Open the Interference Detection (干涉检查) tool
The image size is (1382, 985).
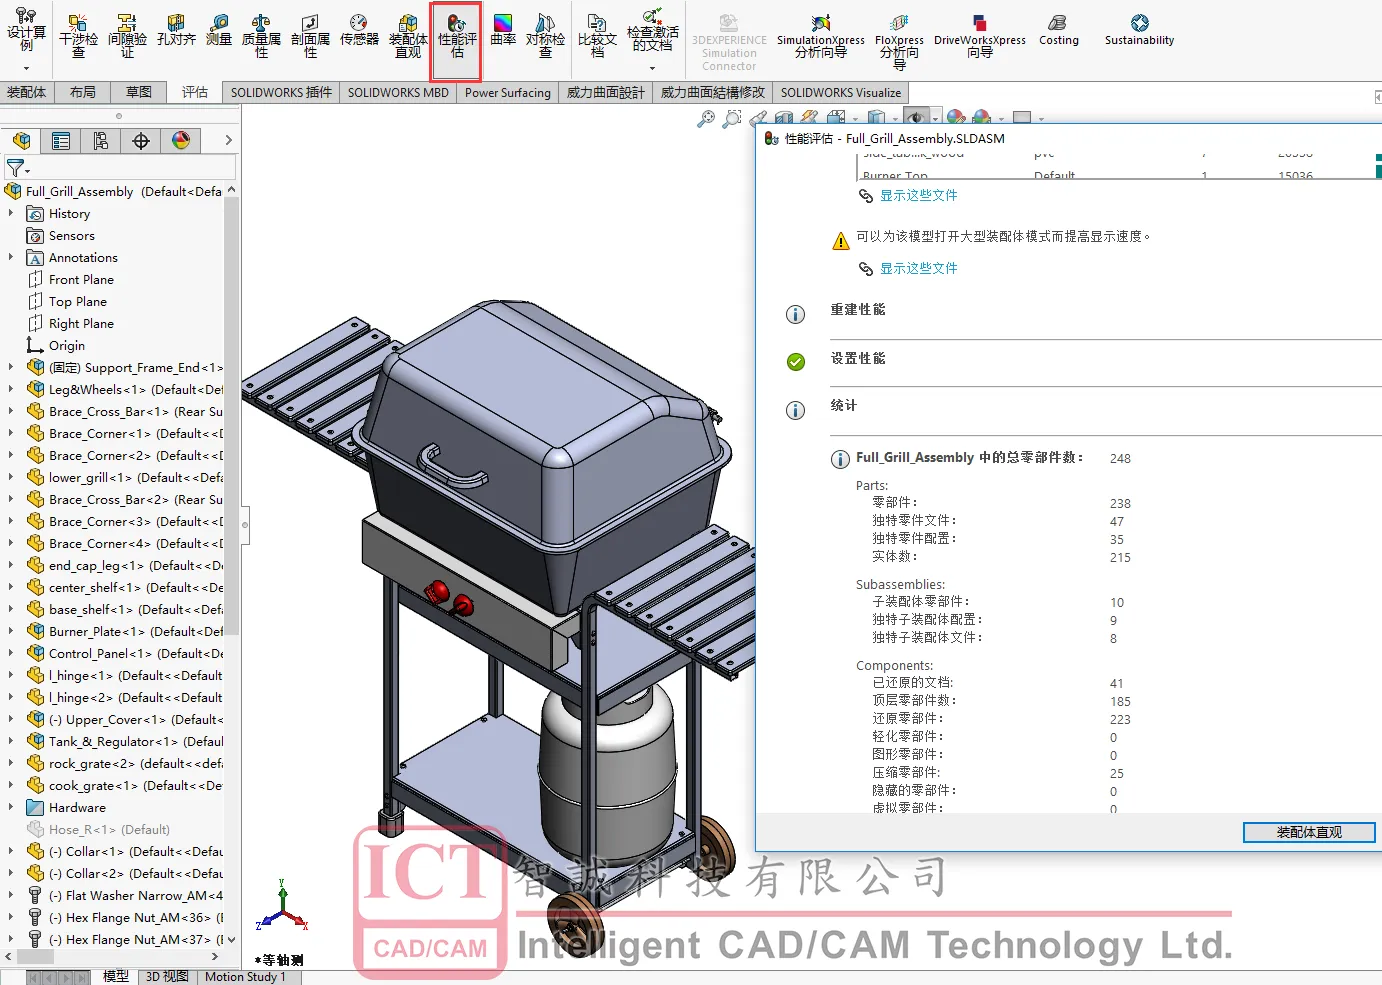pyautogui.click(x=78, y=36)
